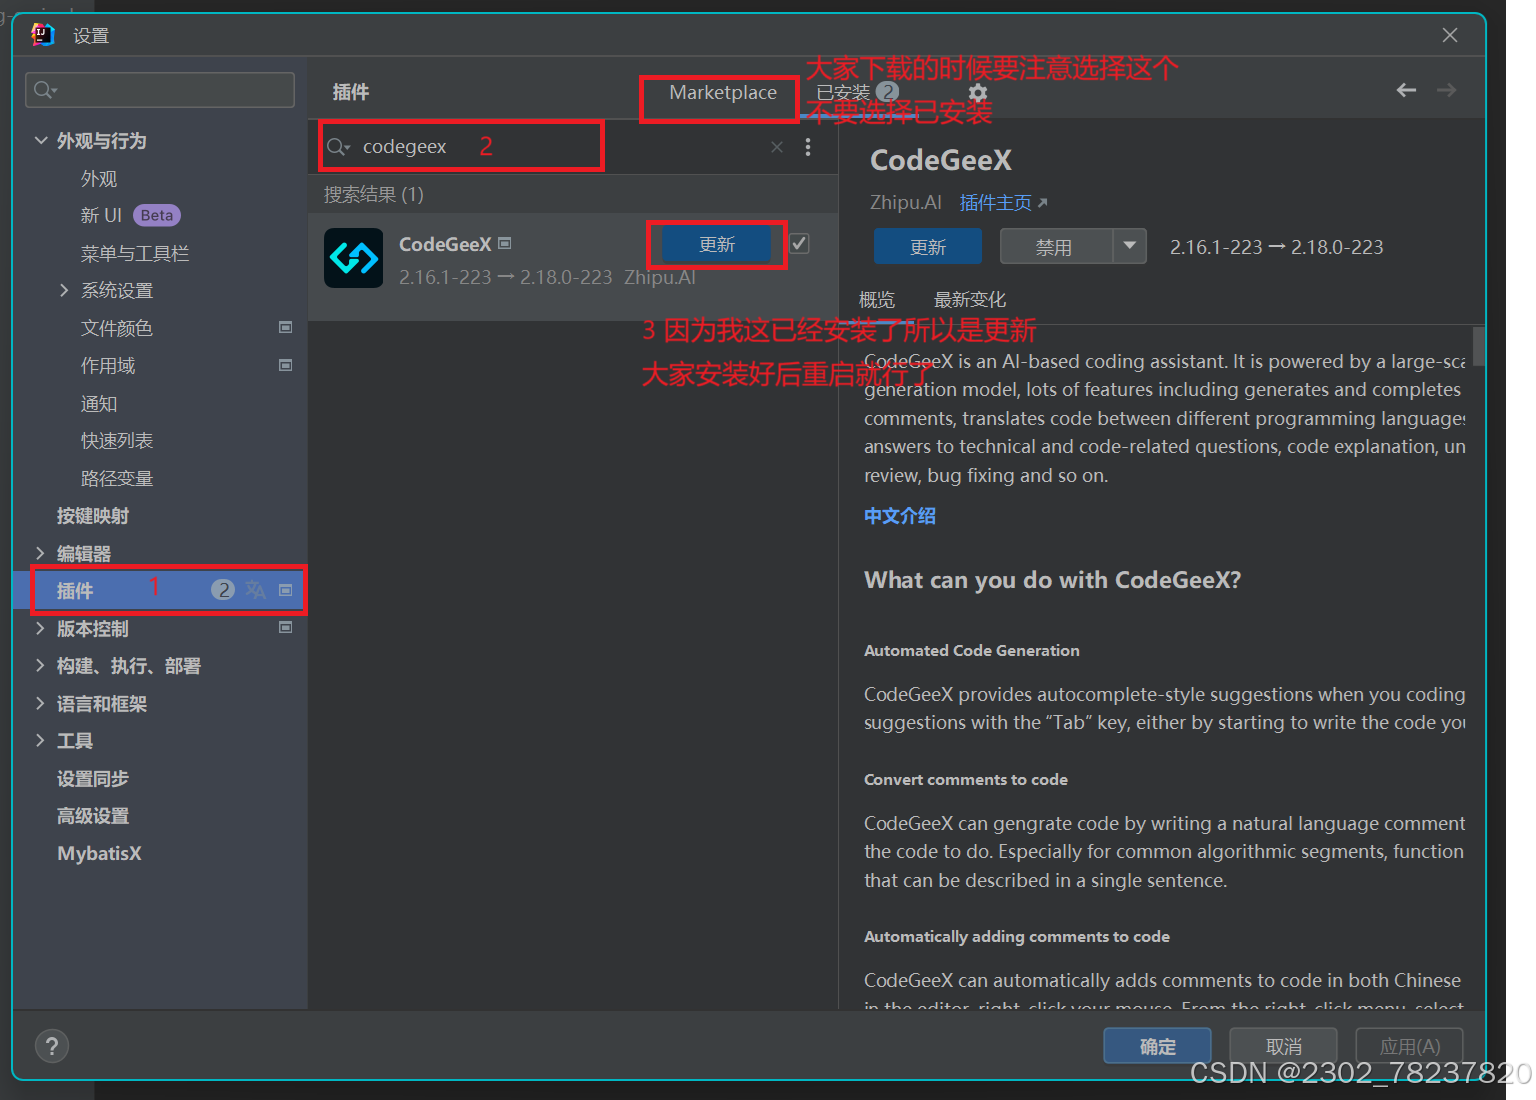Screen dimensions: 1536x1100
Task: Collapse the 外观与行为 section
Action: point(41,140)
